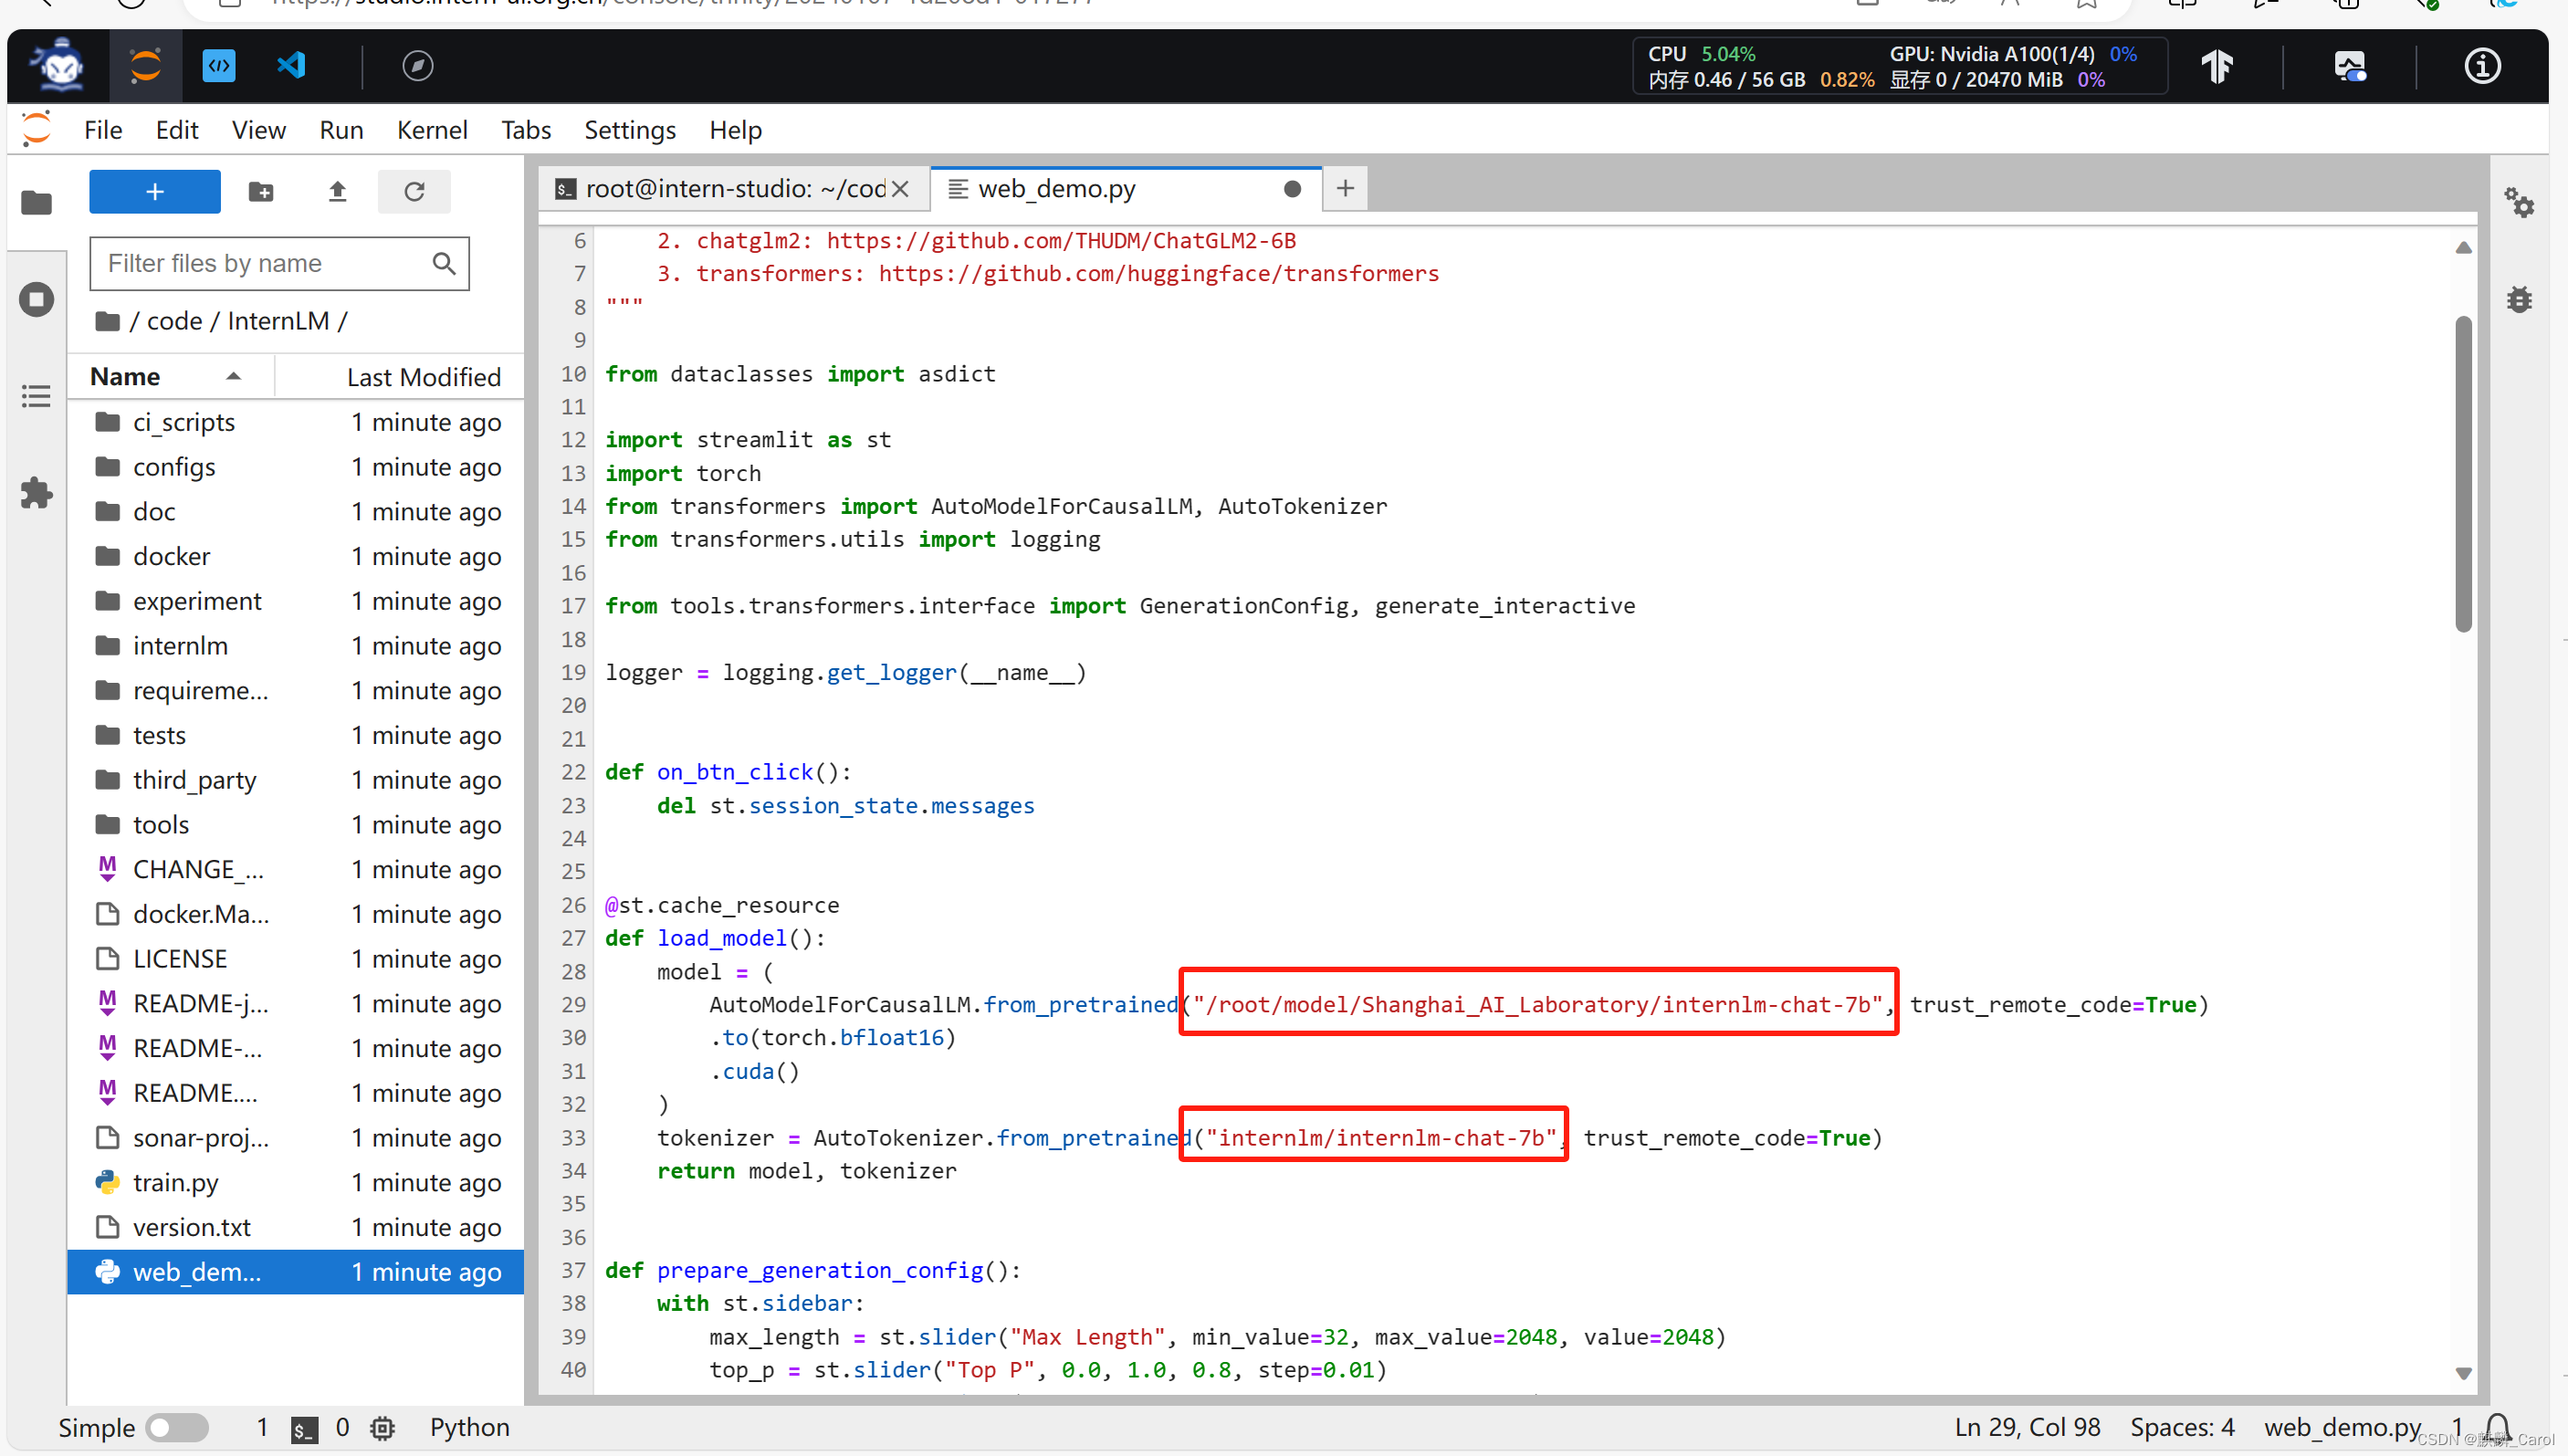Open the Kernel menu
The width and height of the screenshot is (2568, 1456).
point(431,130)
